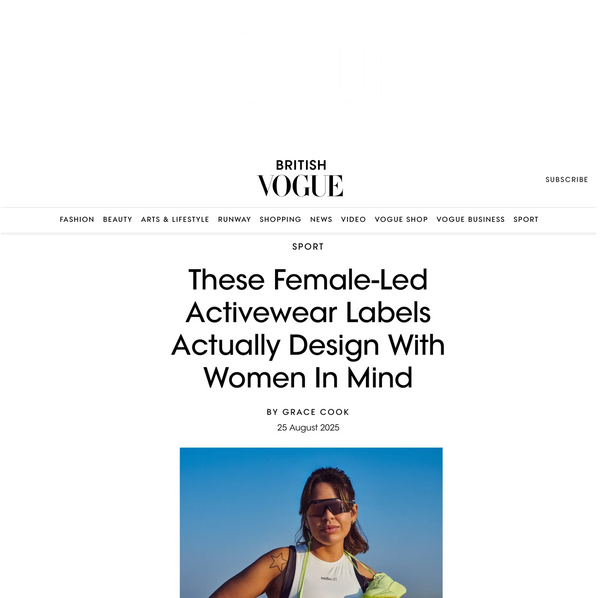Viewport: 600px width, 598px height.
Task: Open the Runway navigation item
Action: pos(234,220)
